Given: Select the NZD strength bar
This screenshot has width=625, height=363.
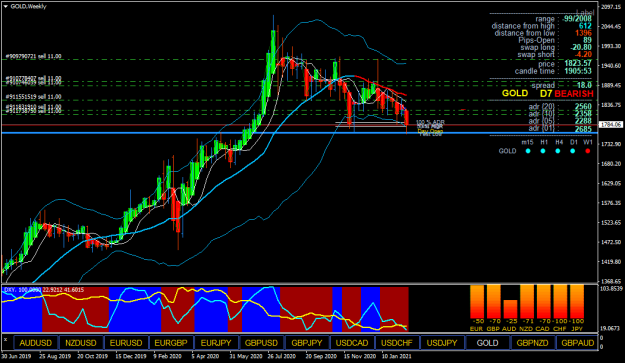Looking at the screenshot, I should click(527, 302).
